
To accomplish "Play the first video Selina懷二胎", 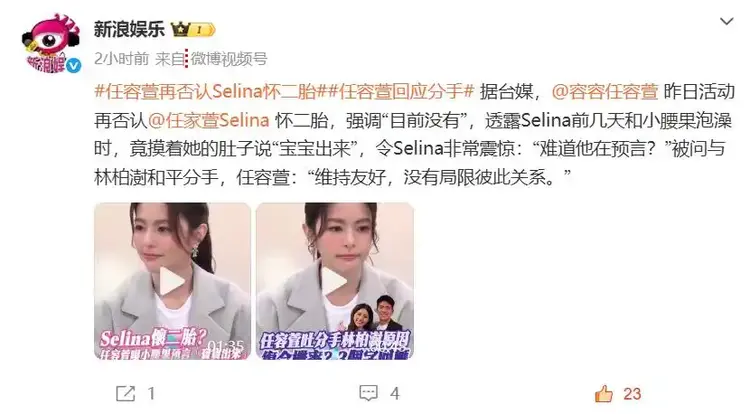I will [x=172, y=281].
